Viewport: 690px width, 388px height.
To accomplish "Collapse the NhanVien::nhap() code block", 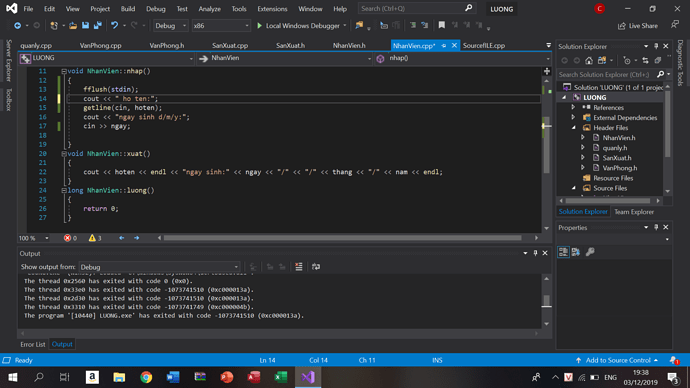I will coord(64,71).
